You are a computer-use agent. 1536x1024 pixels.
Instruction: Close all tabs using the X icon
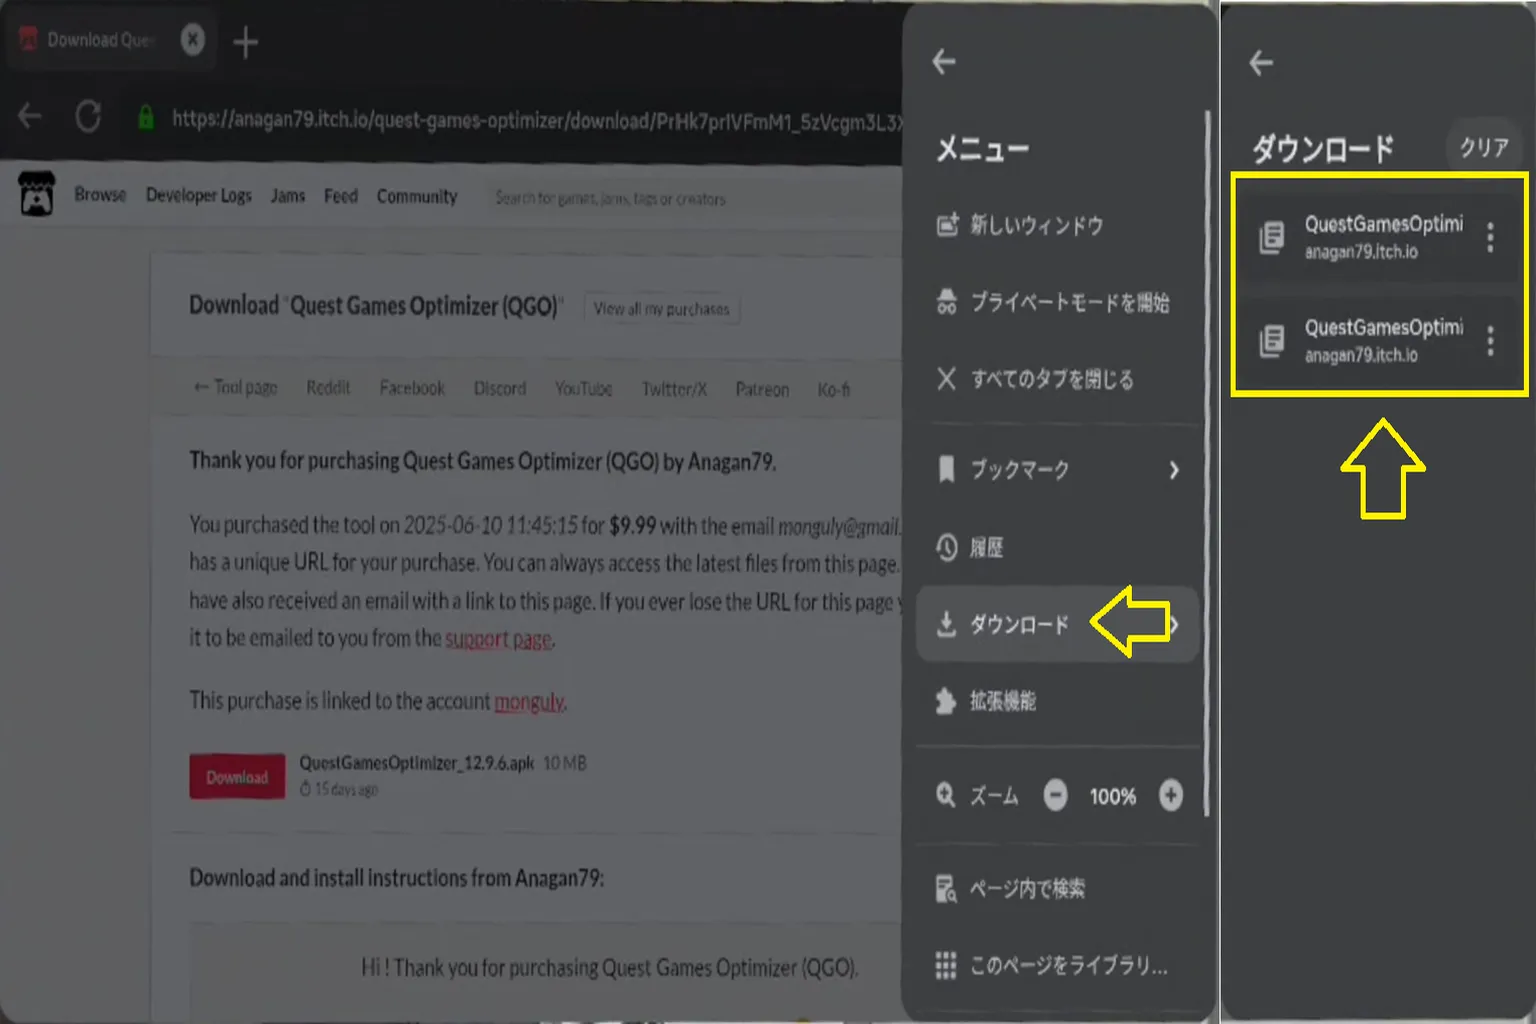point(944,380)
